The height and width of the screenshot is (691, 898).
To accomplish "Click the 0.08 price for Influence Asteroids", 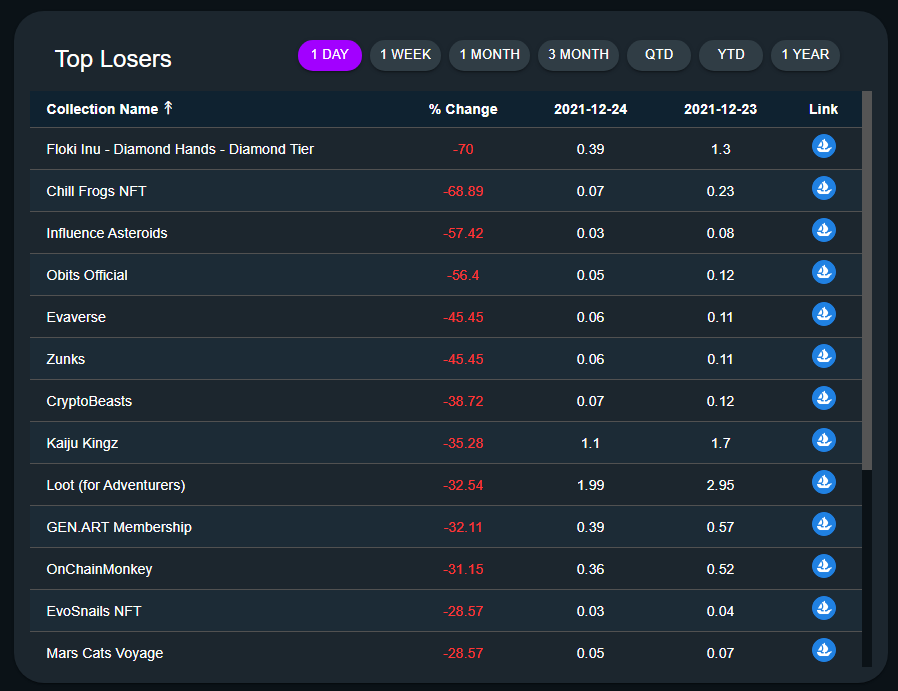I will click(x=720, y=233).
